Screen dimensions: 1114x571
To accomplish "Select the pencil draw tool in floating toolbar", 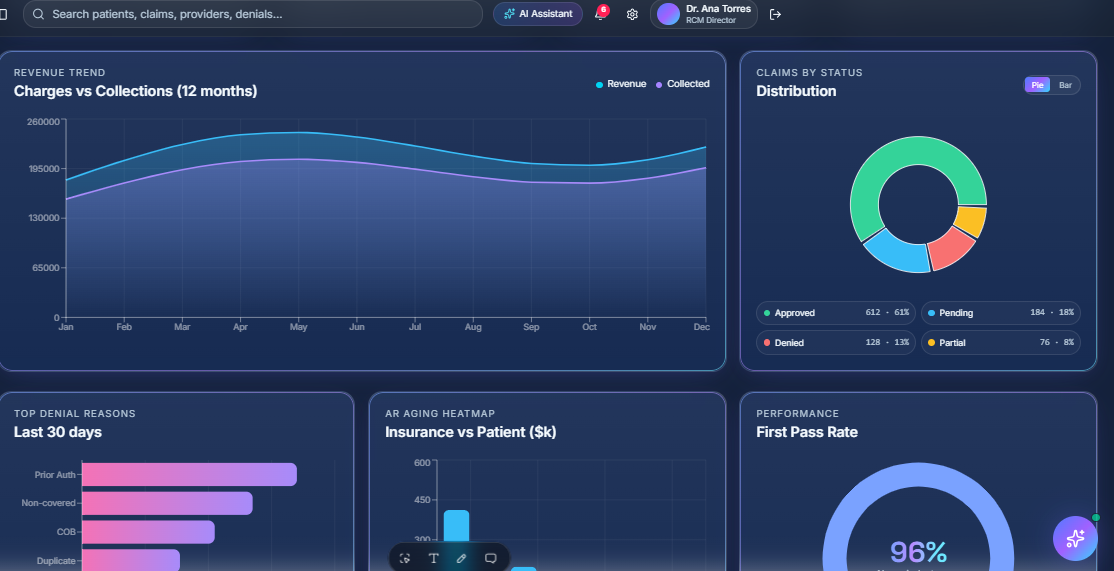I will [x=461, y=558].
